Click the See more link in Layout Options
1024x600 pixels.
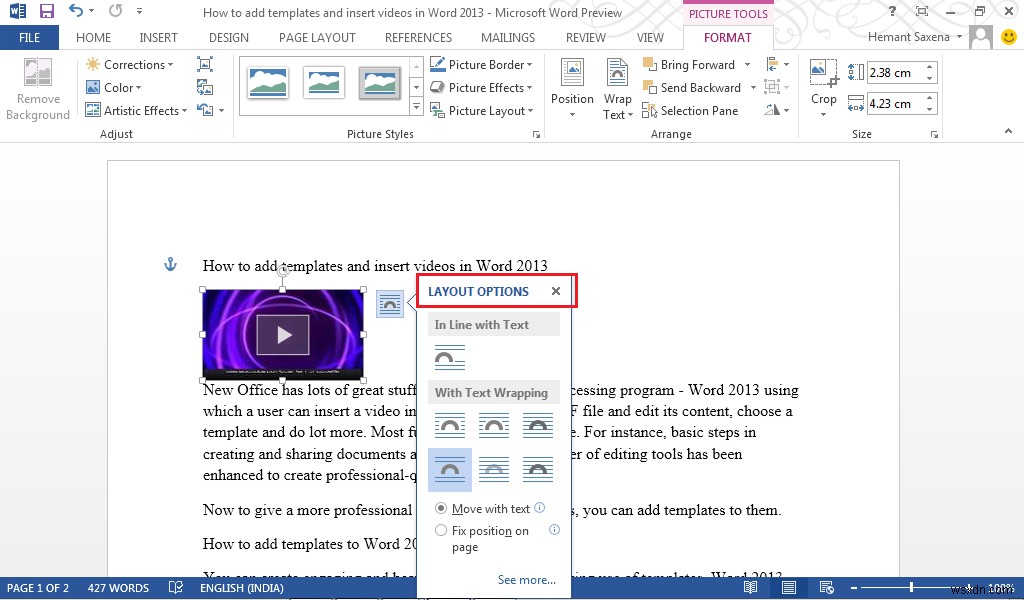526,580
